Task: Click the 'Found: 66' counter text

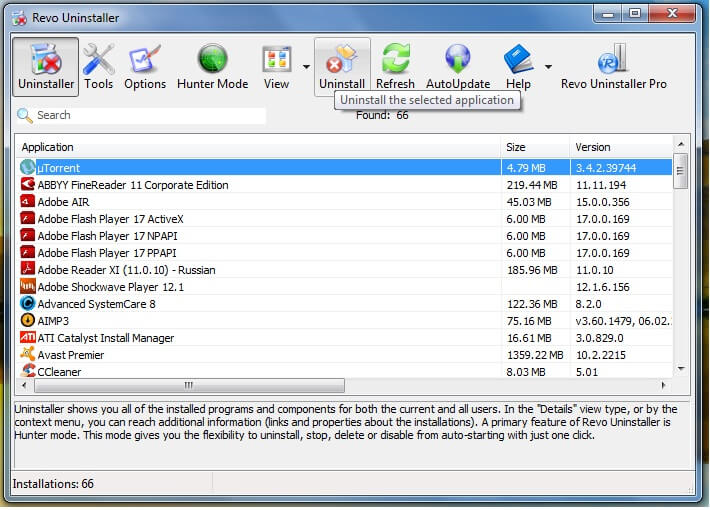Action: coord(382,115)
